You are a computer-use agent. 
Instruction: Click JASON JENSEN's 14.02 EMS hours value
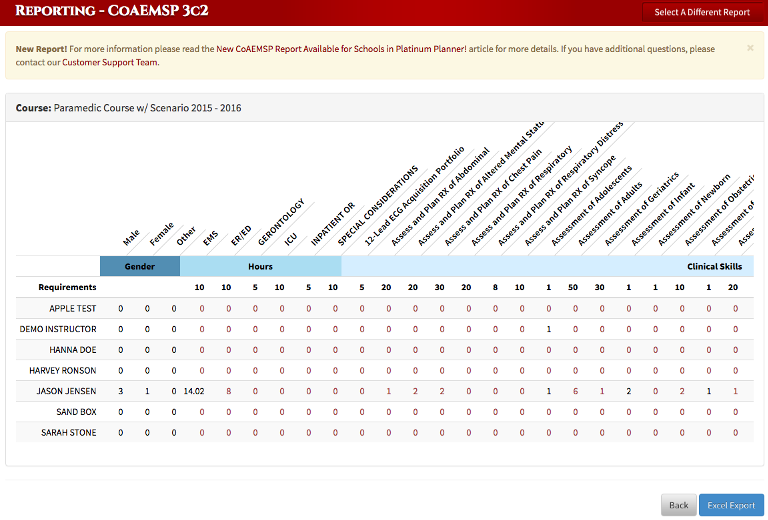click(194, 391)
